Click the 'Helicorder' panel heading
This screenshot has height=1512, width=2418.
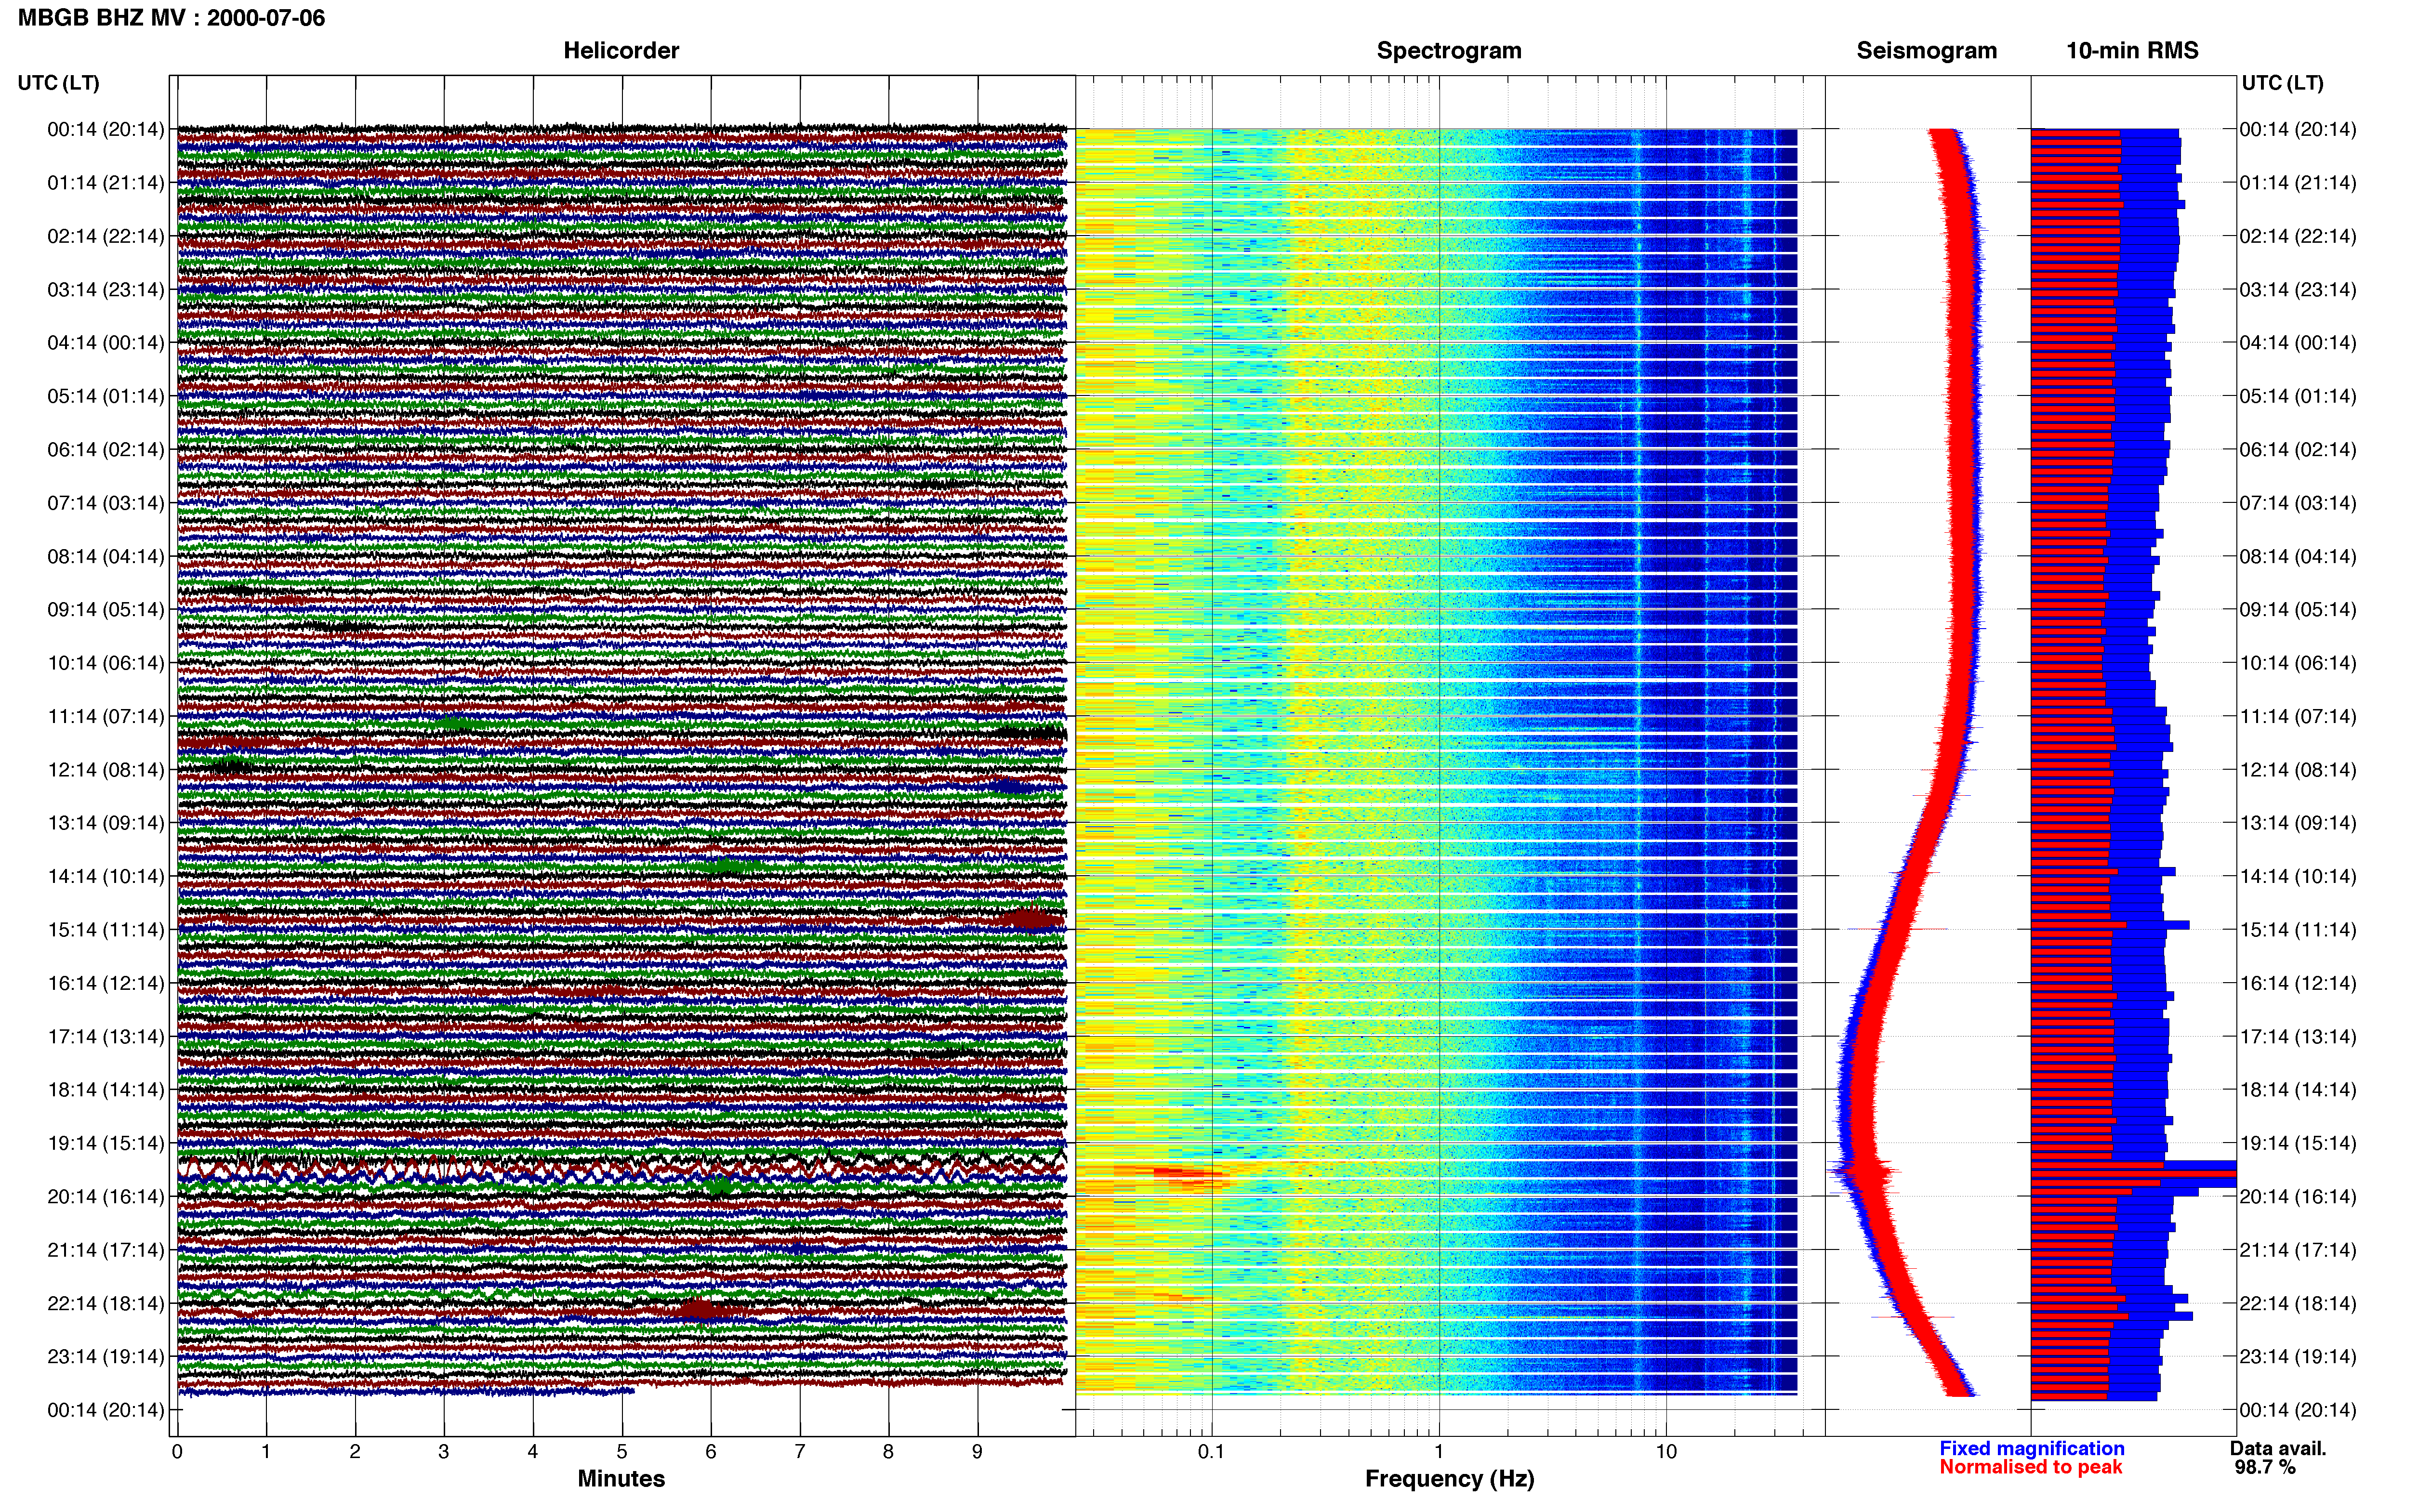[x=621, y=50]
